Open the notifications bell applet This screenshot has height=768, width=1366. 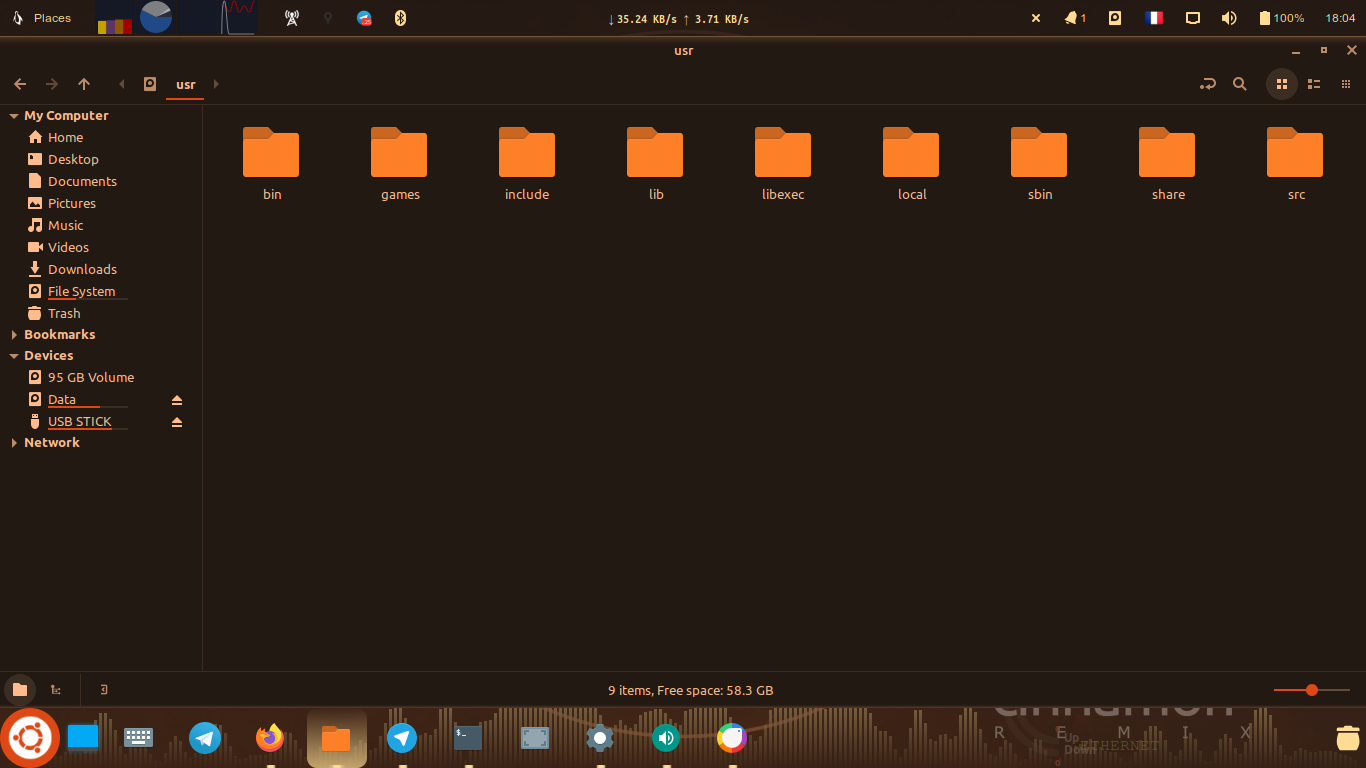(1075, 18)
